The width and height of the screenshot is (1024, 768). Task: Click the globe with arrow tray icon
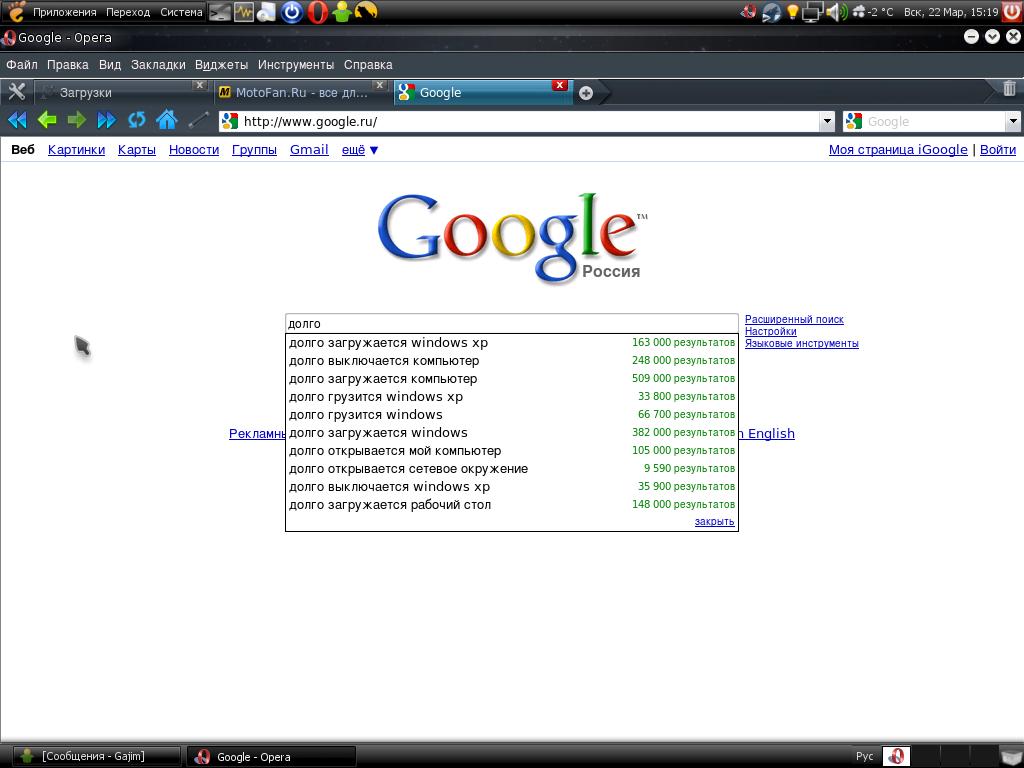pyautogui.click(x=771, y=12)
